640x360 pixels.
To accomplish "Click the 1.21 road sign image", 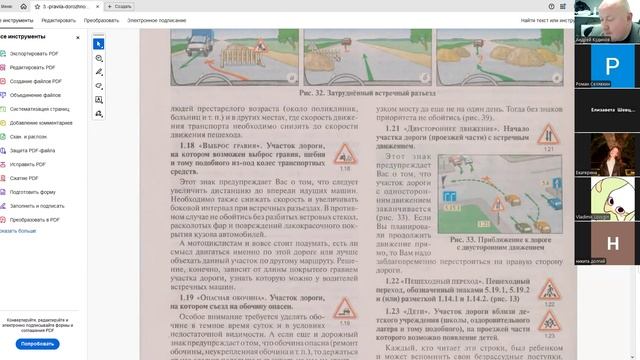I will point(548,134).
